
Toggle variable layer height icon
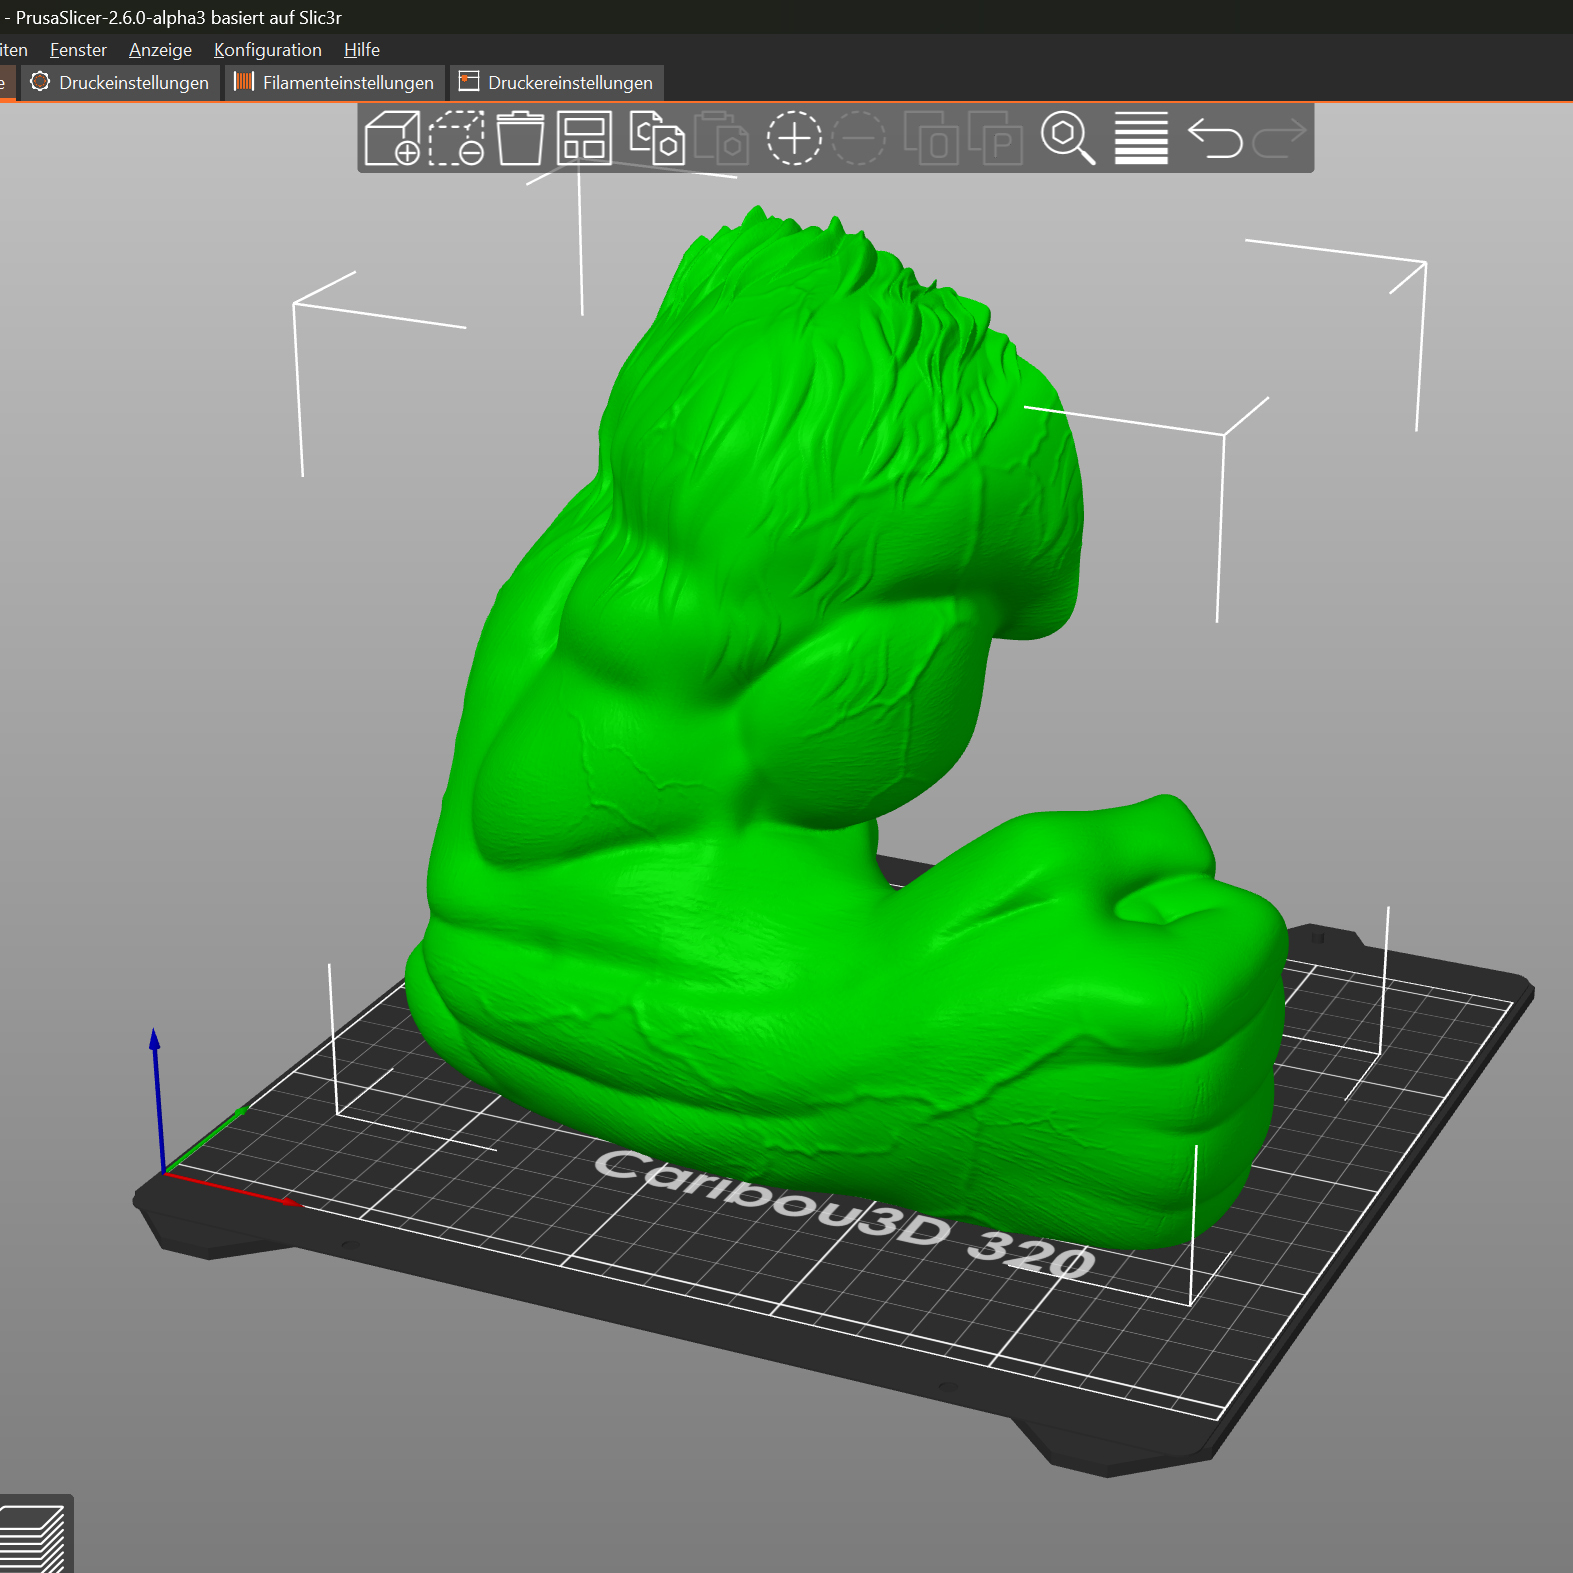[1141, 138]
